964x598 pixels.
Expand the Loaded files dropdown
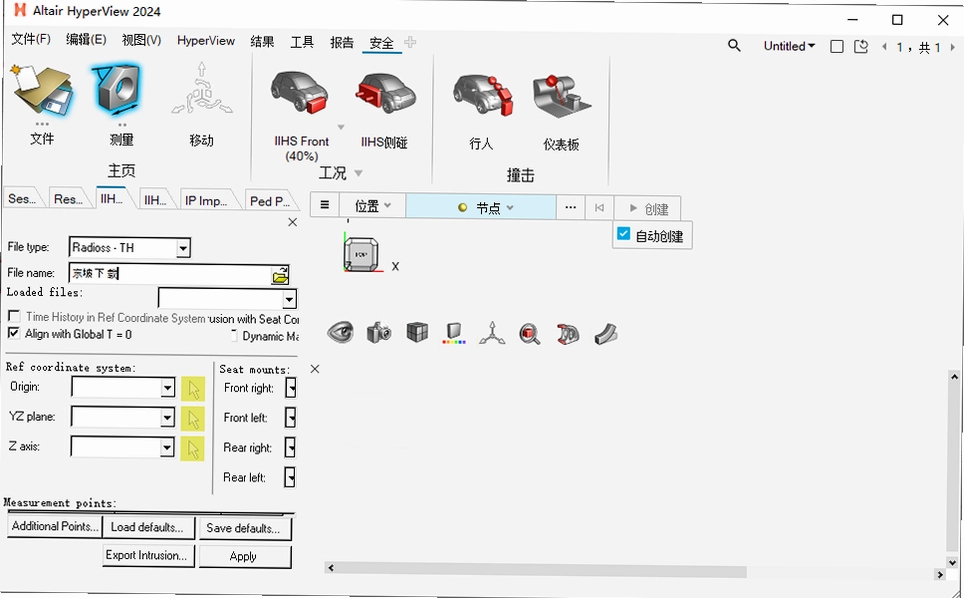289,299
